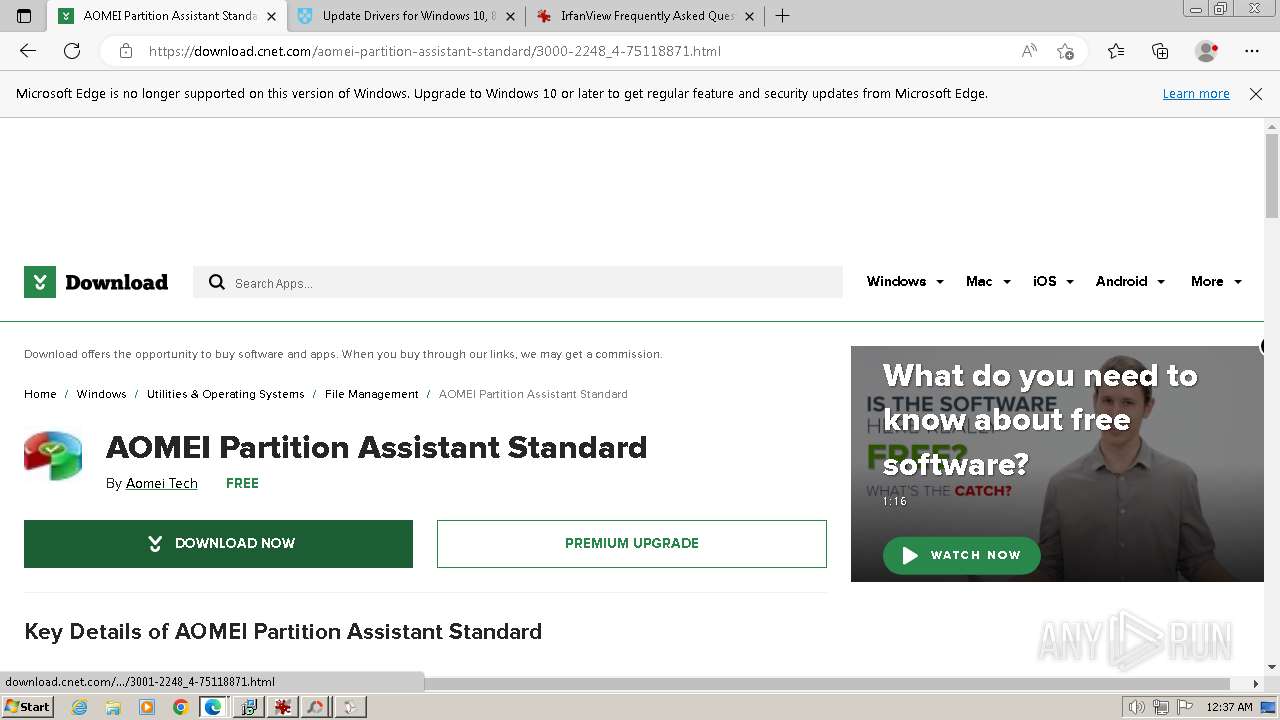Activate the Read aloud icon

point(1029,51)
